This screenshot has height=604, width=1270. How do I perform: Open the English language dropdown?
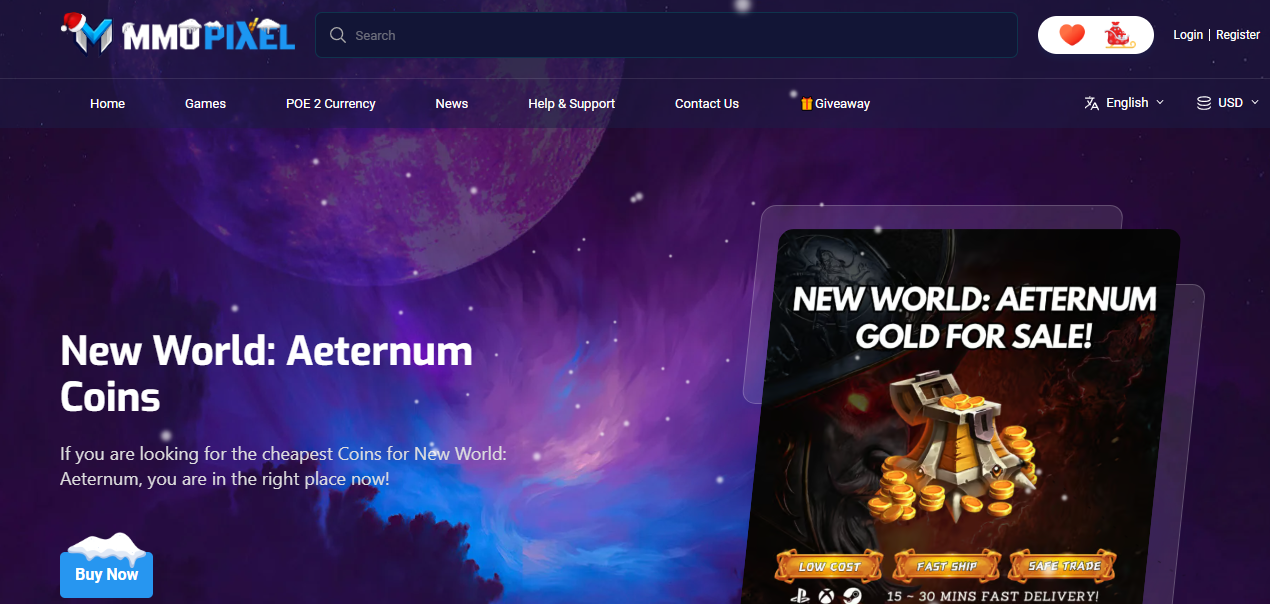[1125, 103]
